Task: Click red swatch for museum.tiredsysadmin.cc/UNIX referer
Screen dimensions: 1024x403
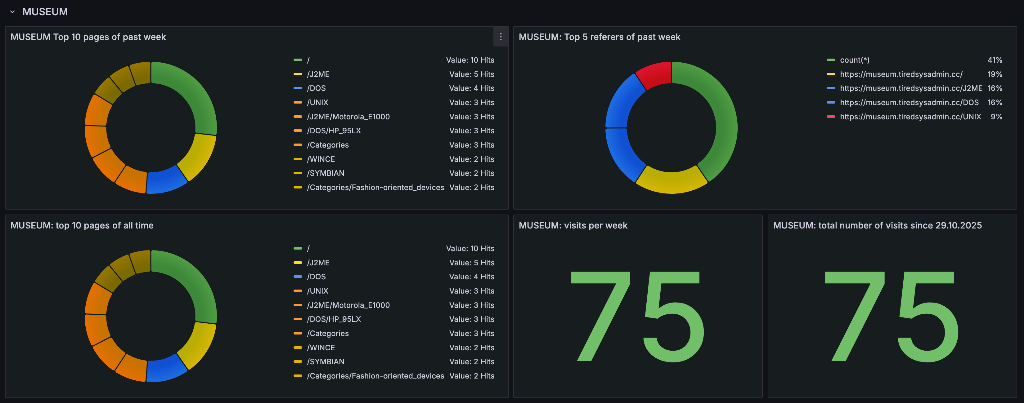Action: coord(830,116)
